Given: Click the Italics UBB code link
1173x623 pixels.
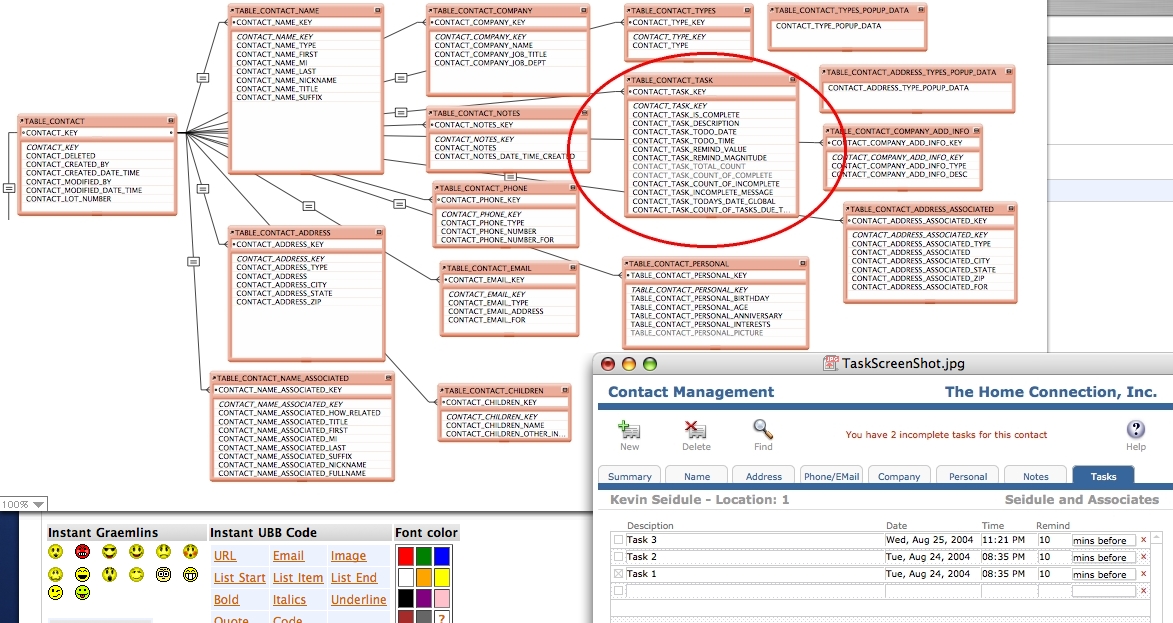Looking at the screenshot, I should (290, 599).
